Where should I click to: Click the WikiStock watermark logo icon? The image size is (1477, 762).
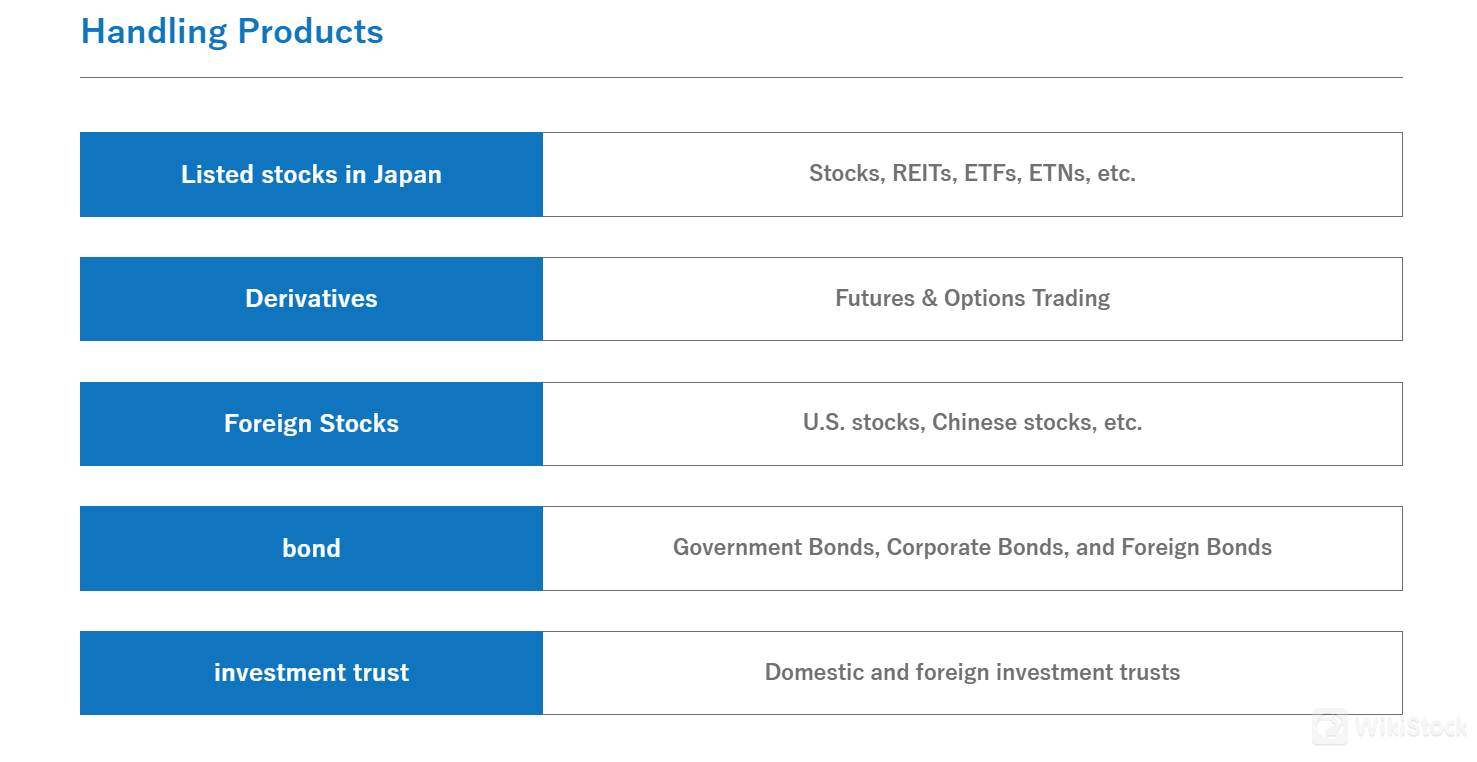pyautogui.click(x=1330, y=727)
